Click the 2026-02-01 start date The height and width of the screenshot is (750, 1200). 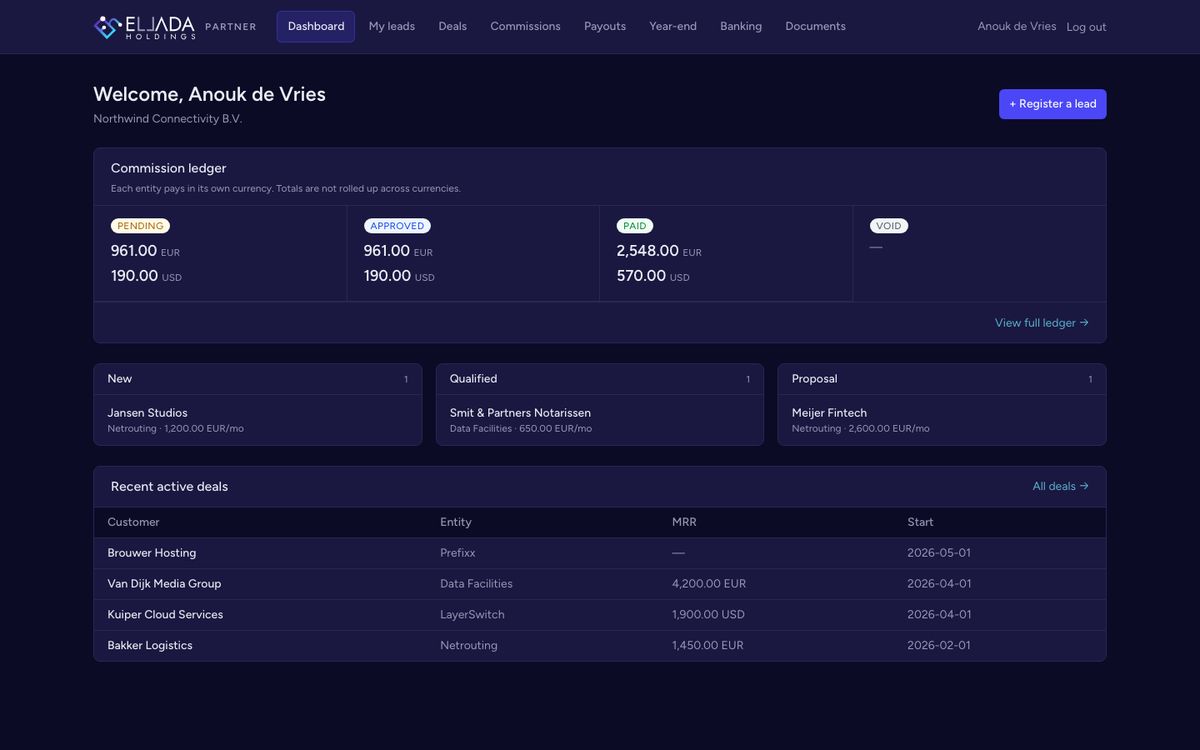[939, 646]
